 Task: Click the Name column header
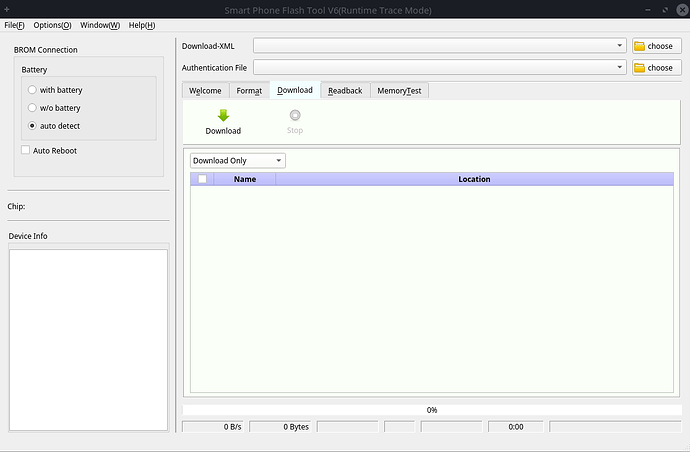tap(245, 179)
